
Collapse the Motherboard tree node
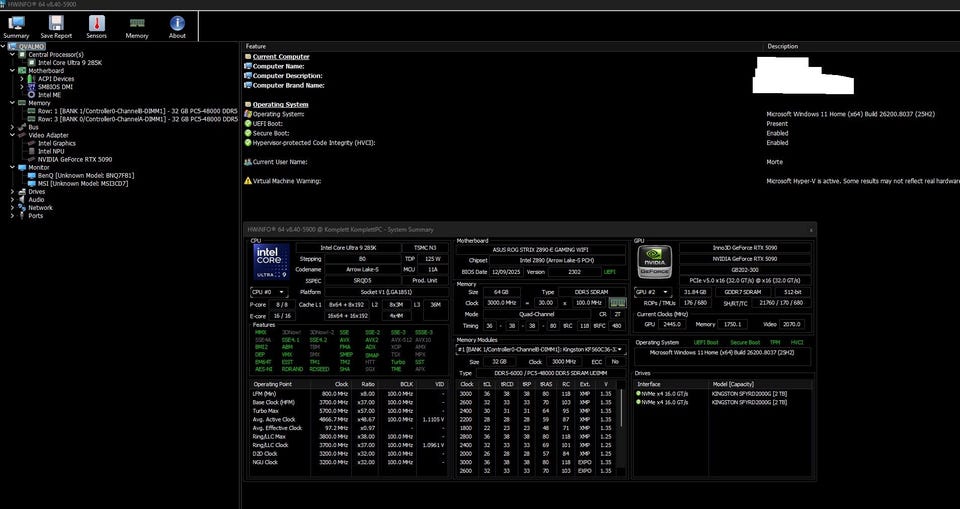click(13, 70)
